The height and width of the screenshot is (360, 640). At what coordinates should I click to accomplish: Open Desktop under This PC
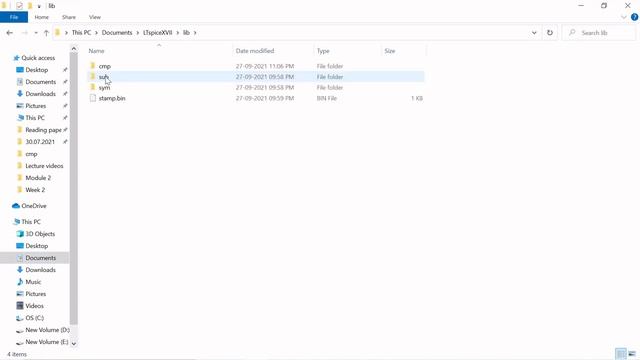pos(37,246)
